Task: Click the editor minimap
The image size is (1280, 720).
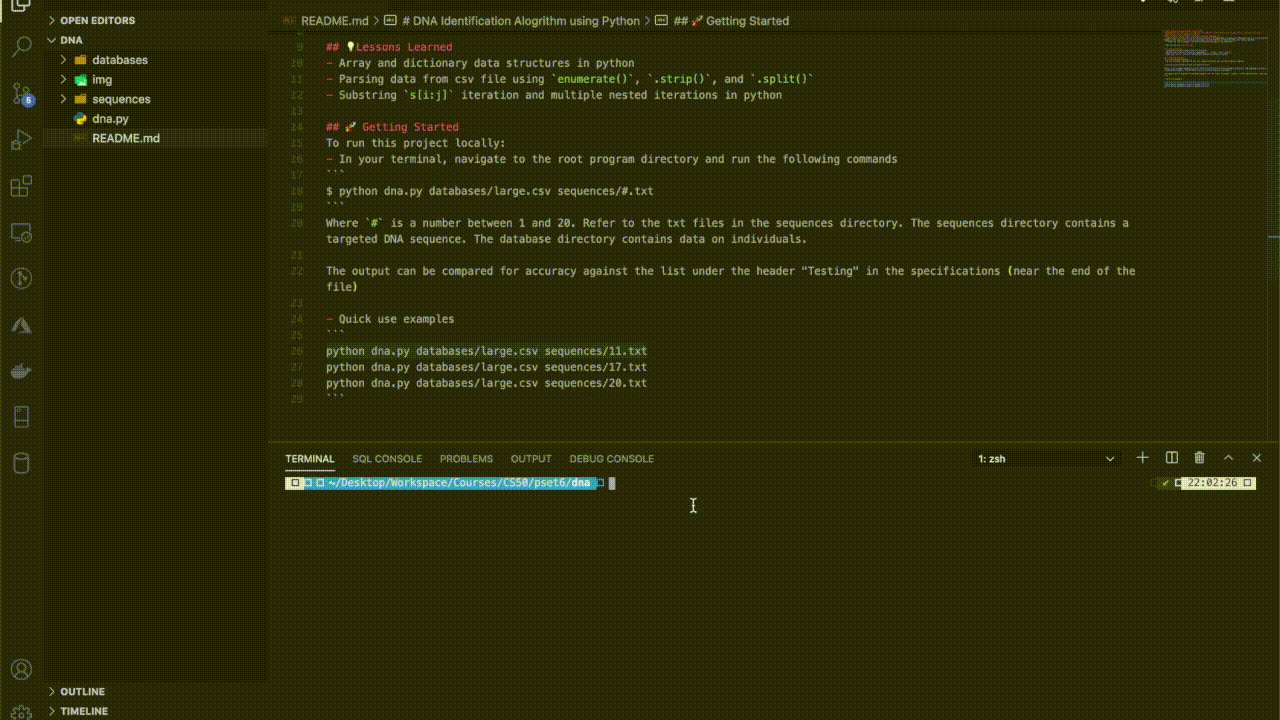Action: click(x=1215, y=60)
